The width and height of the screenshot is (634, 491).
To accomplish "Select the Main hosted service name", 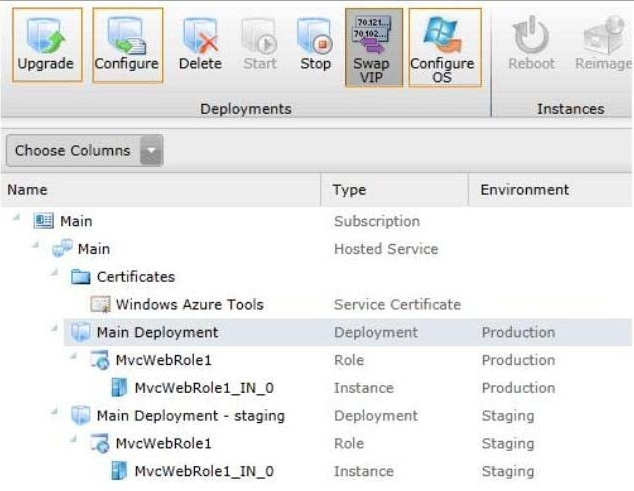I will (x=94, y=249).
